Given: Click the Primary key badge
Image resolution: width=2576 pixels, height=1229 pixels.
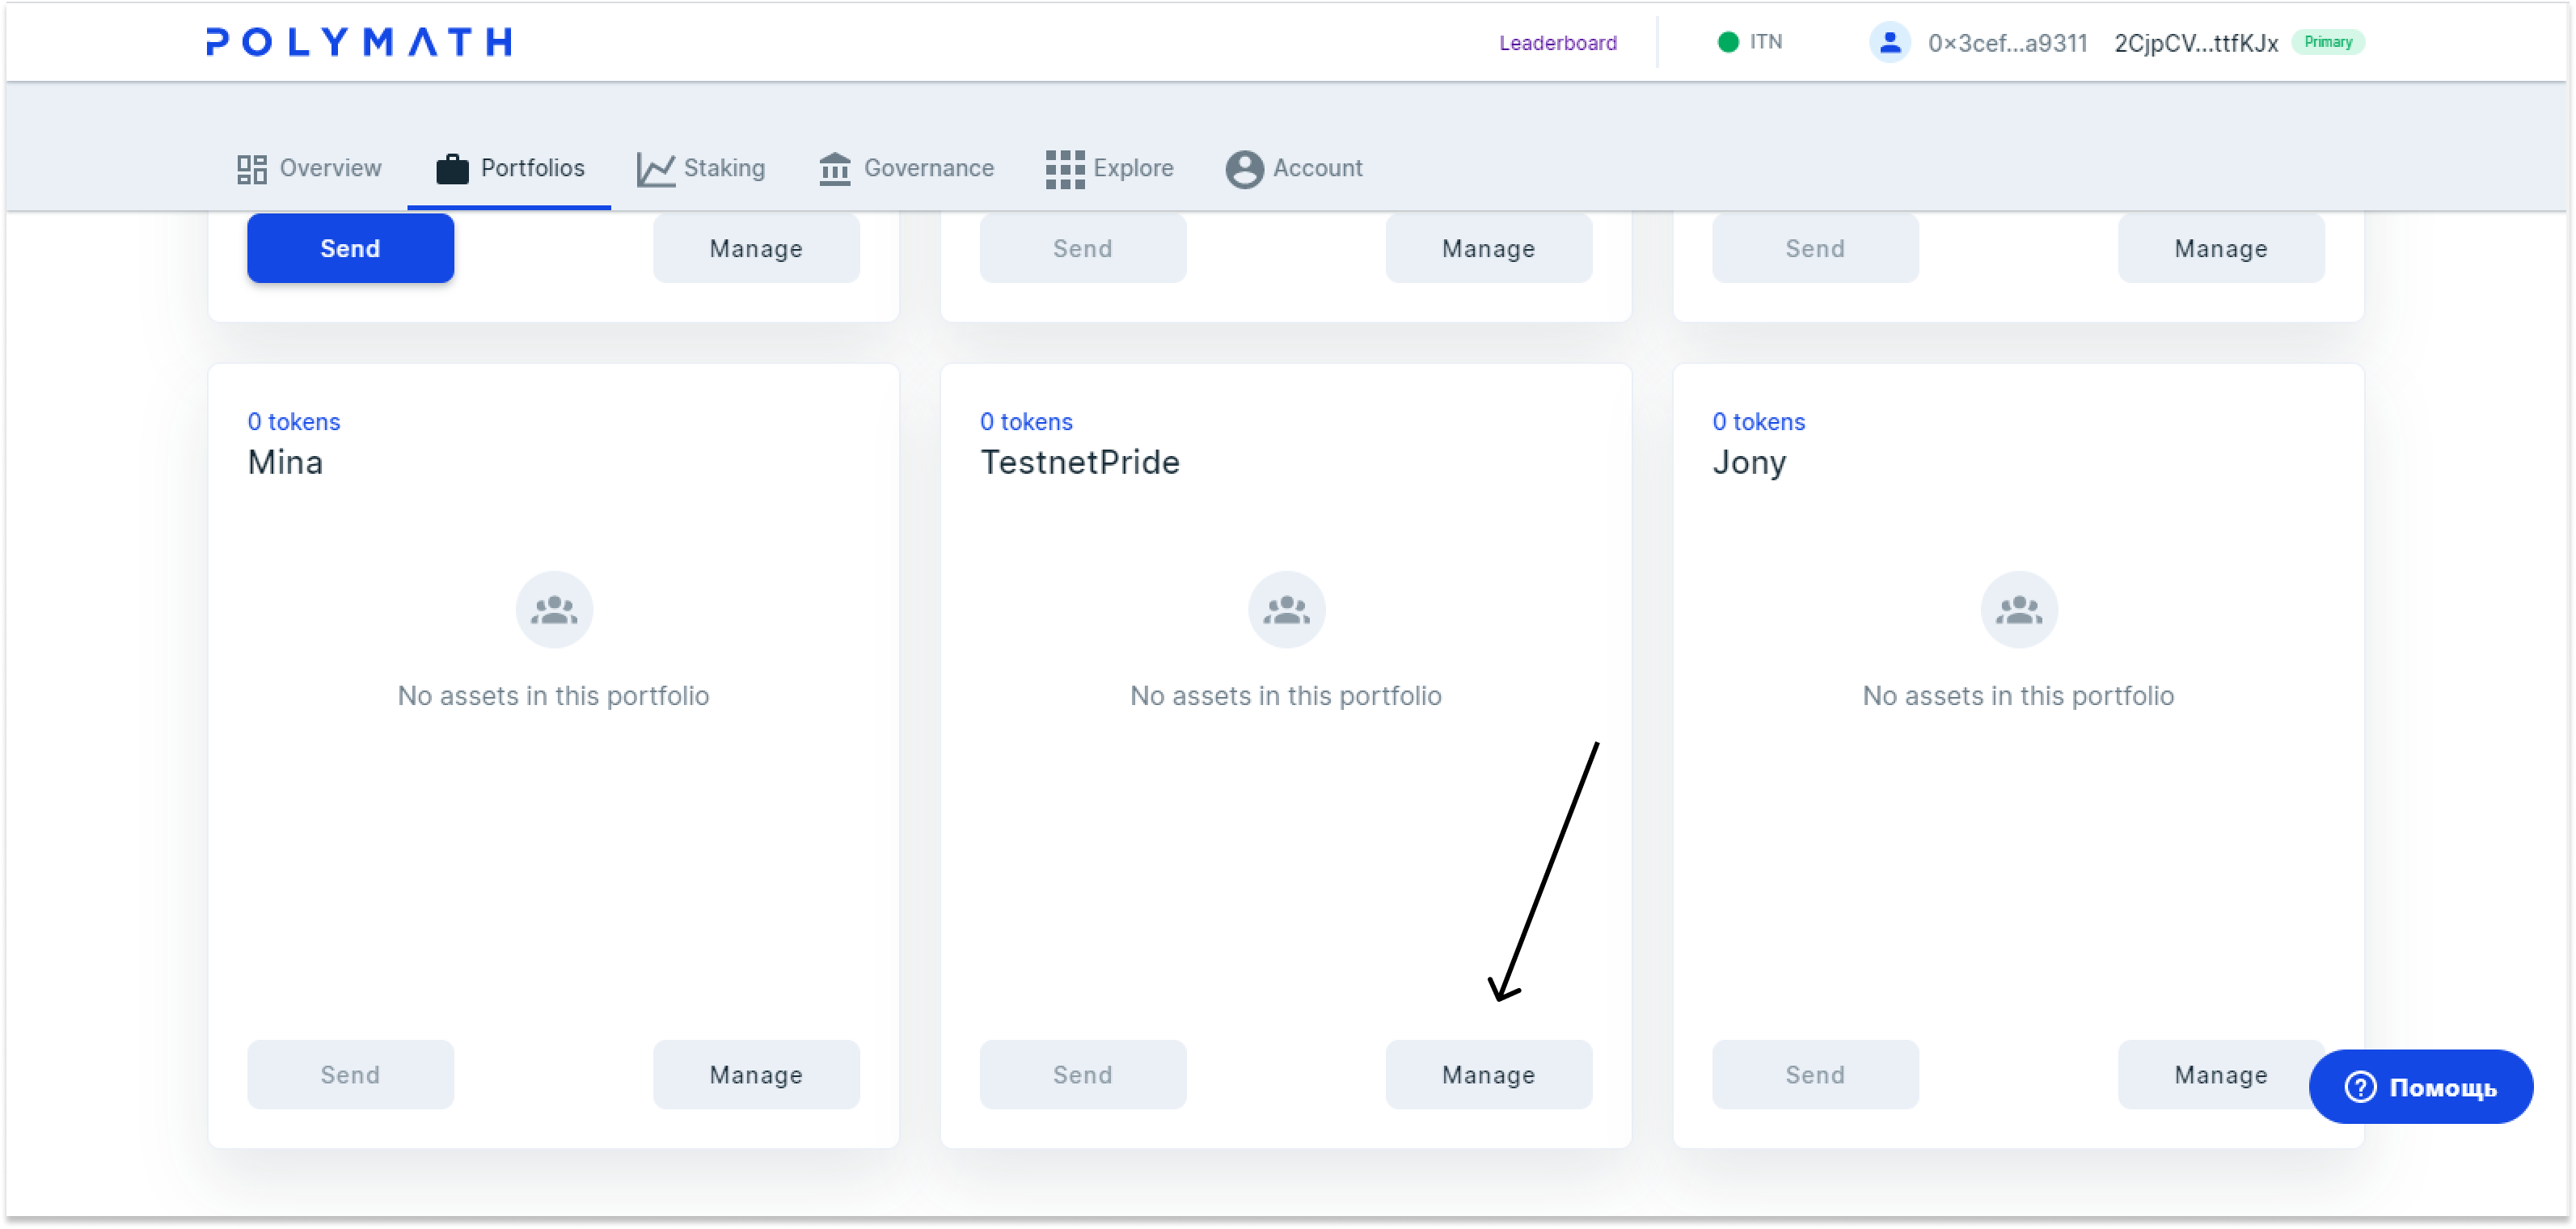Looking at the screenshot, I should (2327, 42).
